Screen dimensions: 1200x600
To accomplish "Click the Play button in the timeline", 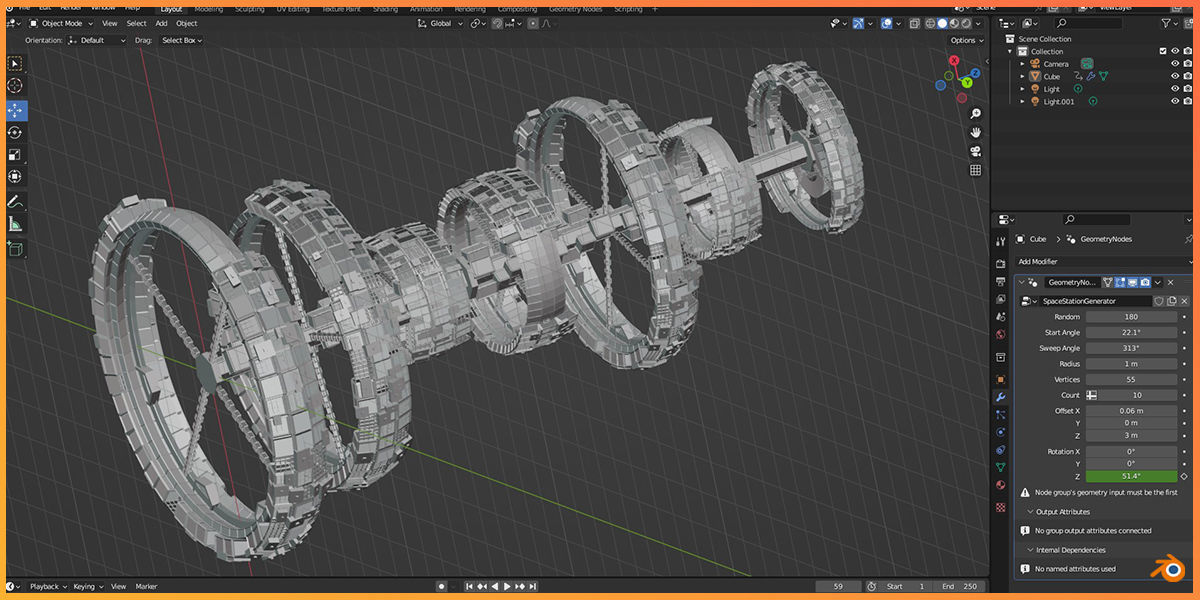I will click(x=507, y=587).
